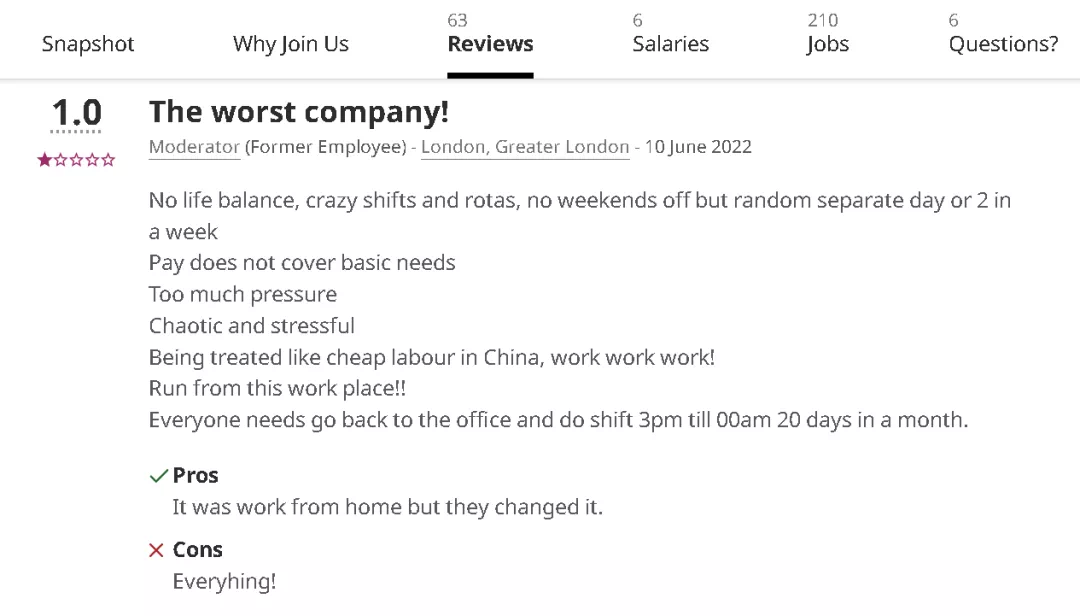
Task: Click the London, Greater London link
Action: (x=525, y=147)
